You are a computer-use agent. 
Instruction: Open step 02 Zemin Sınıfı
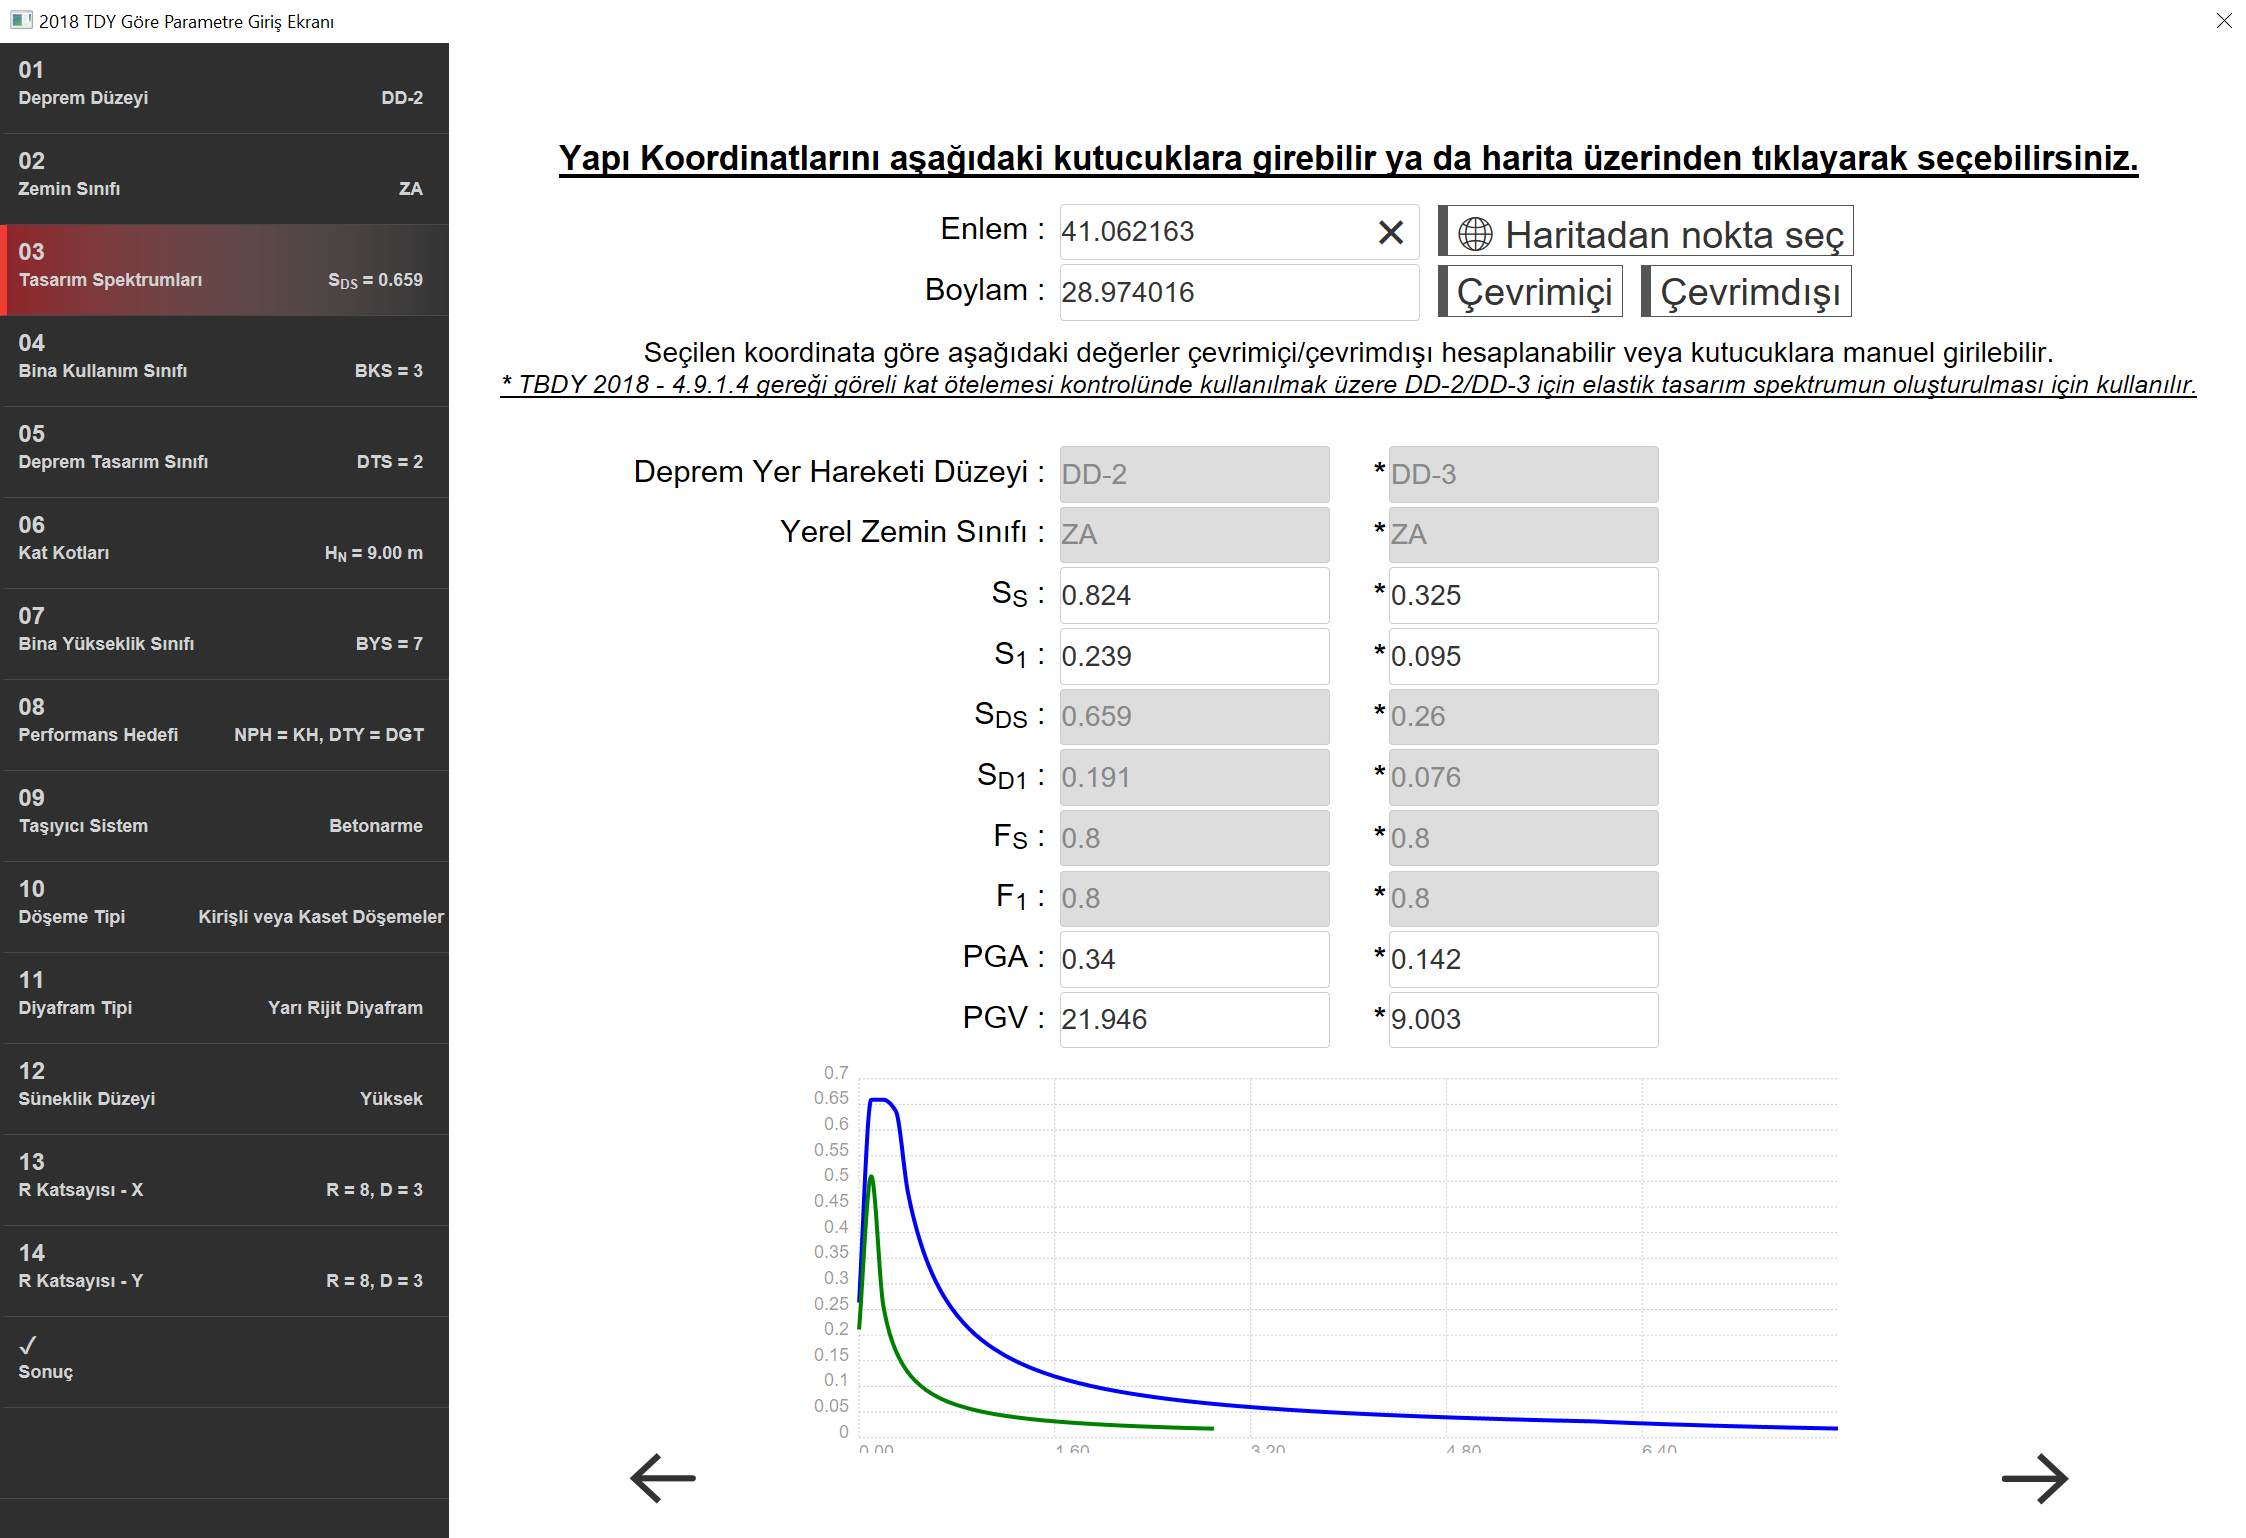point(224,177)
